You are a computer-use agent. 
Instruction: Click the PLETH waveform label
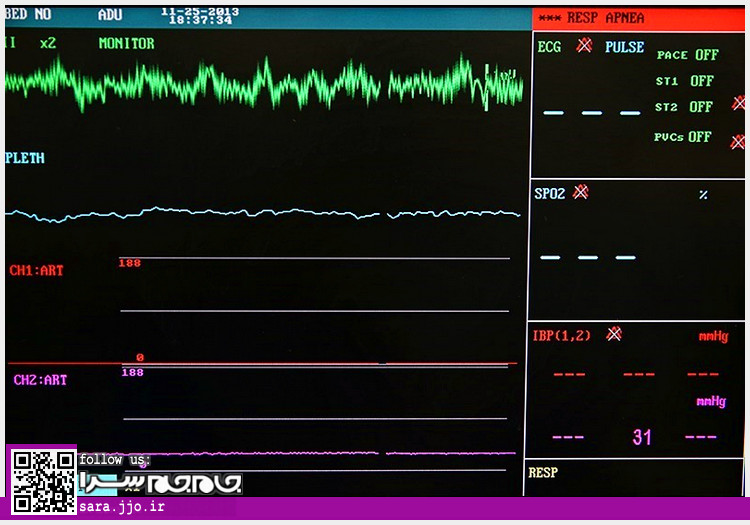(x=25, y=158)
